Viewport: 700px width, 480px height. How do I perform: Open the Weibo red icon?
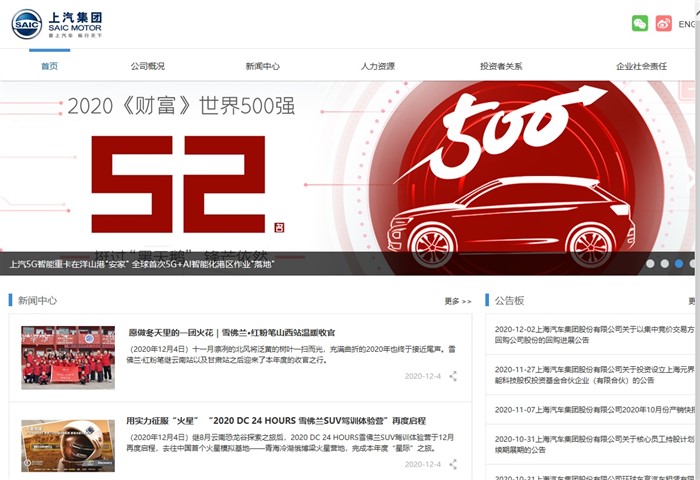(663, 23)
